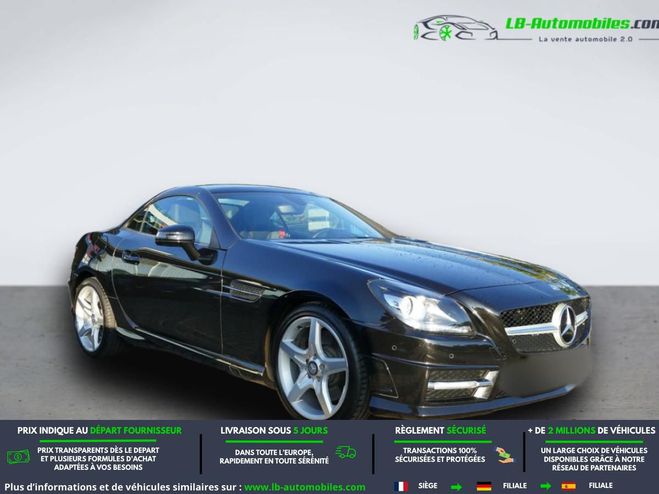Screen dimensions: 659x494
Task: Open the www.lb-automobiles.com link
Action: click(x=305, y=488)
